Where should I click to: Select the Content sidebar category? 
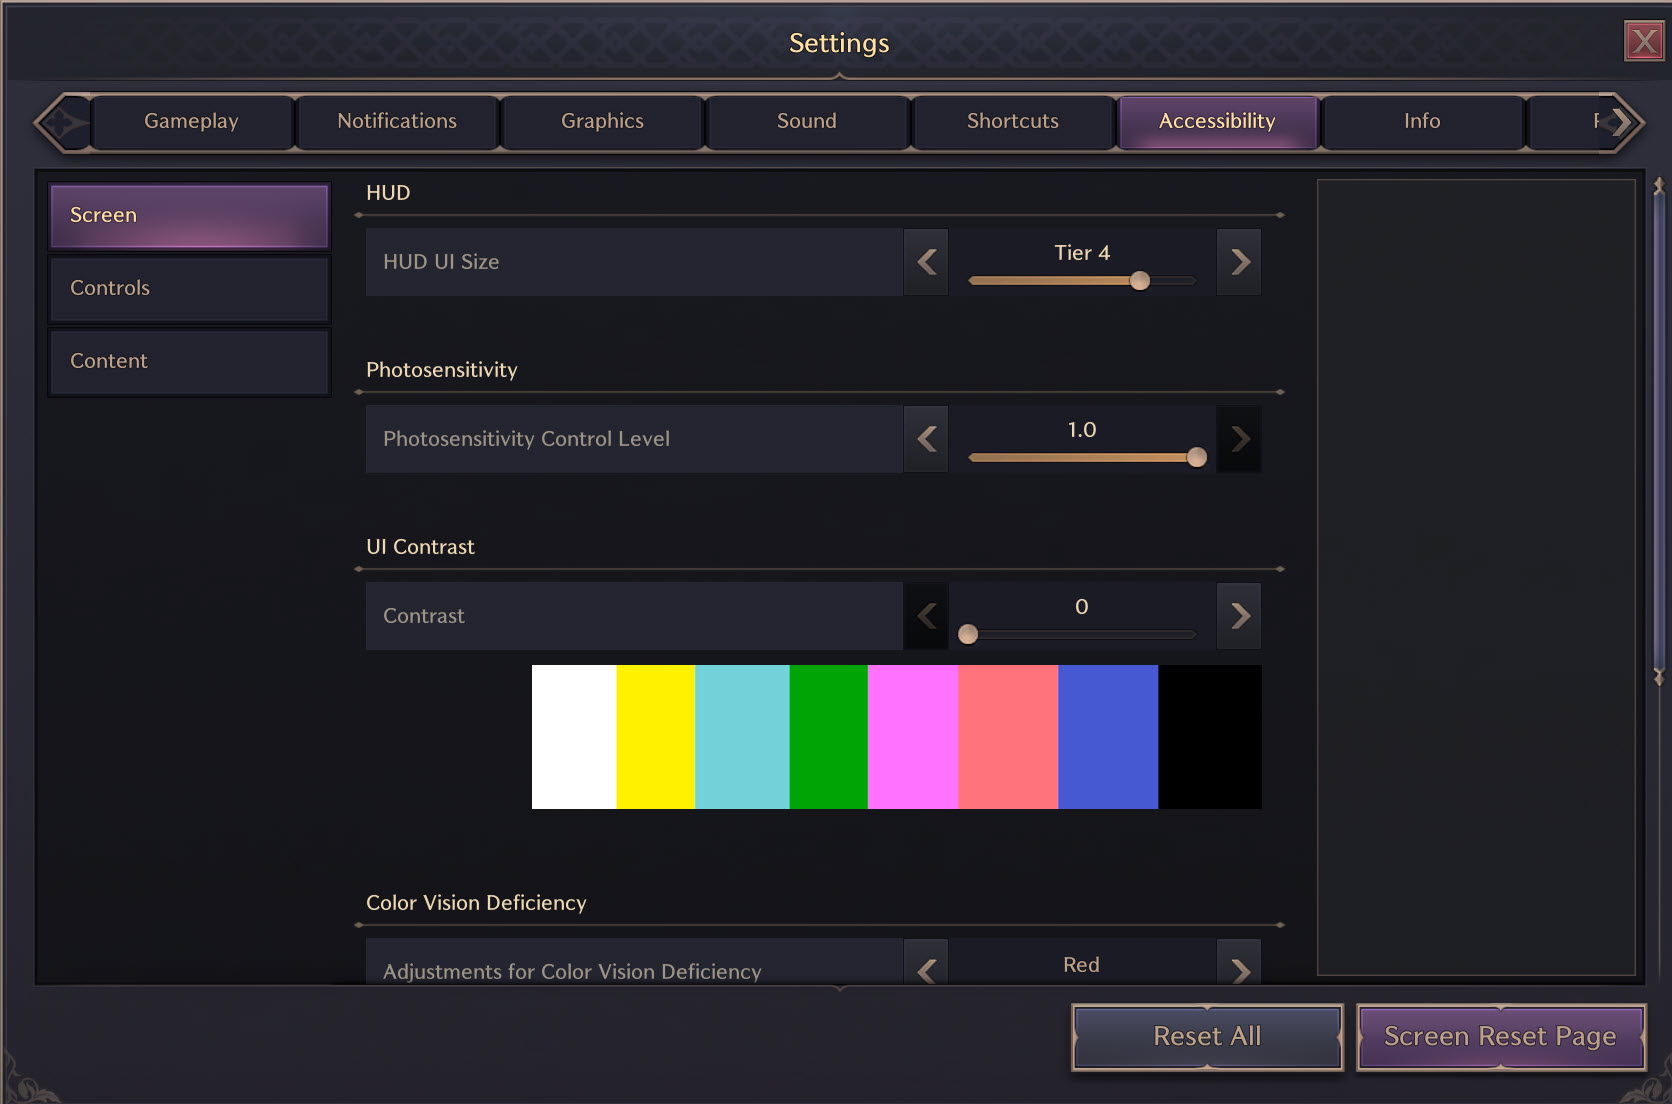189,361
